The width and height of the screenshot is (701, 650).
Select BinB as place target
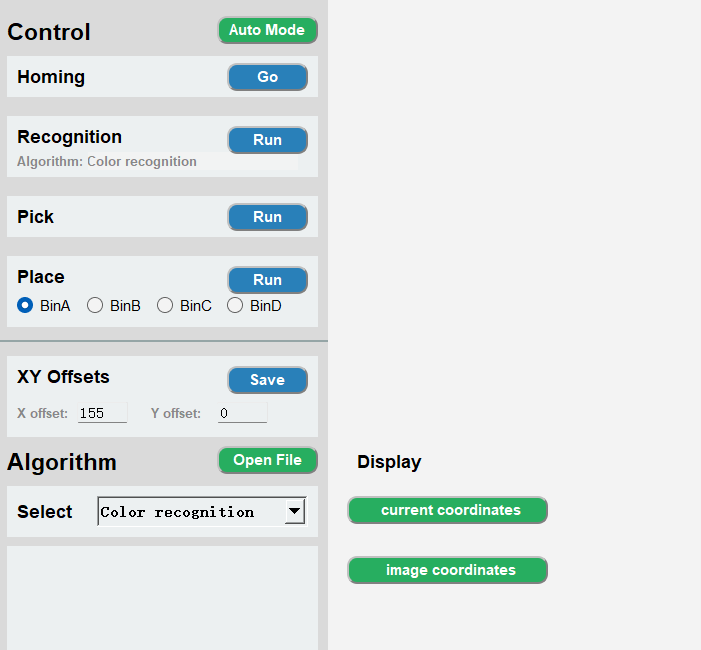coord(95,306)
